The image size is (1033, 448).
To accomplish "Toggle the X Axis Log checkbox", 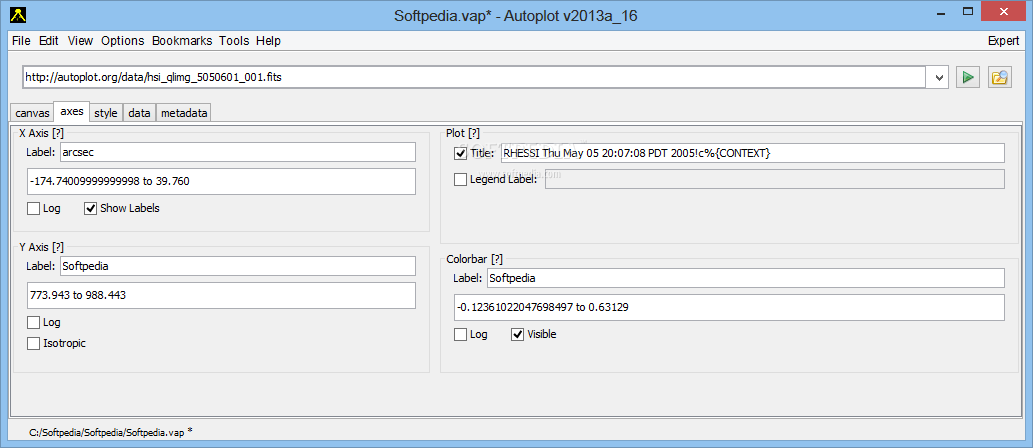I will click(34, 209).
